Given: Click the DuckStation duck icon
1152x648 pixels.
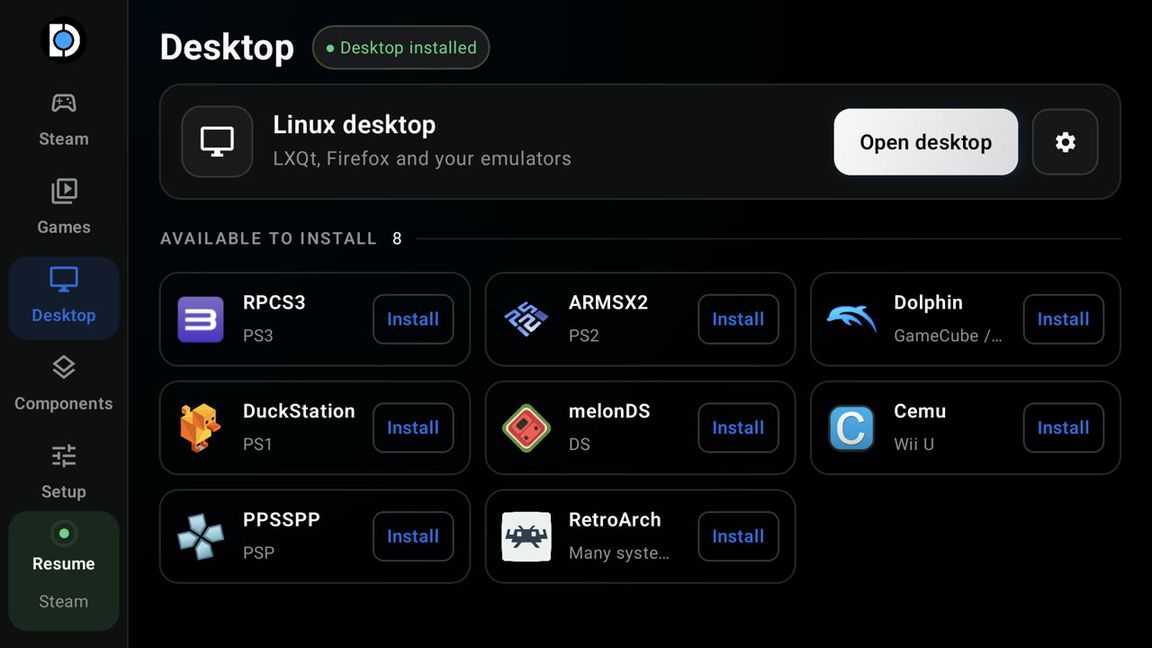Looking at the screenshot, I should point(200,428).
